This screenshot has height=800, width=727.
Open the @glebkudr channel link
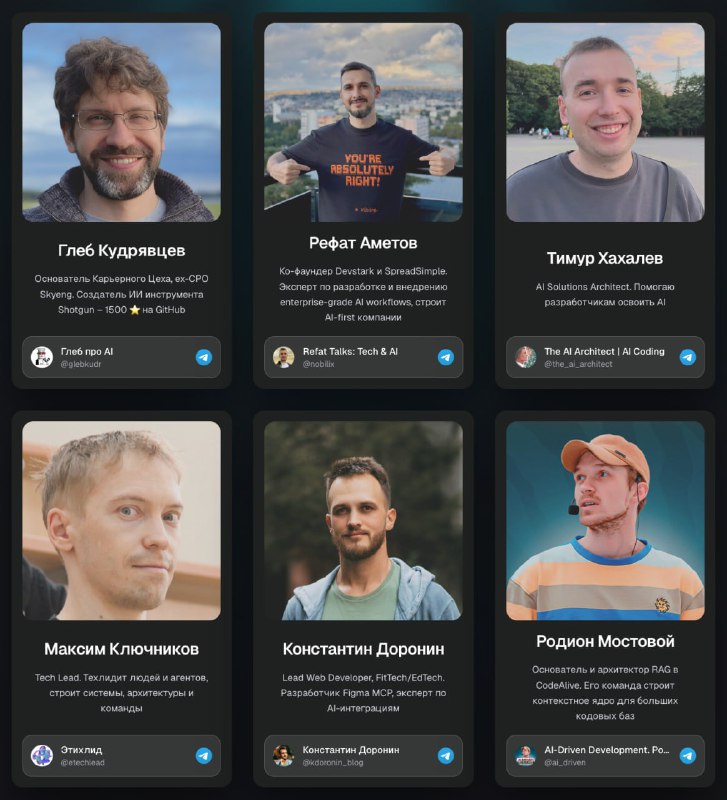coord(121,357)
